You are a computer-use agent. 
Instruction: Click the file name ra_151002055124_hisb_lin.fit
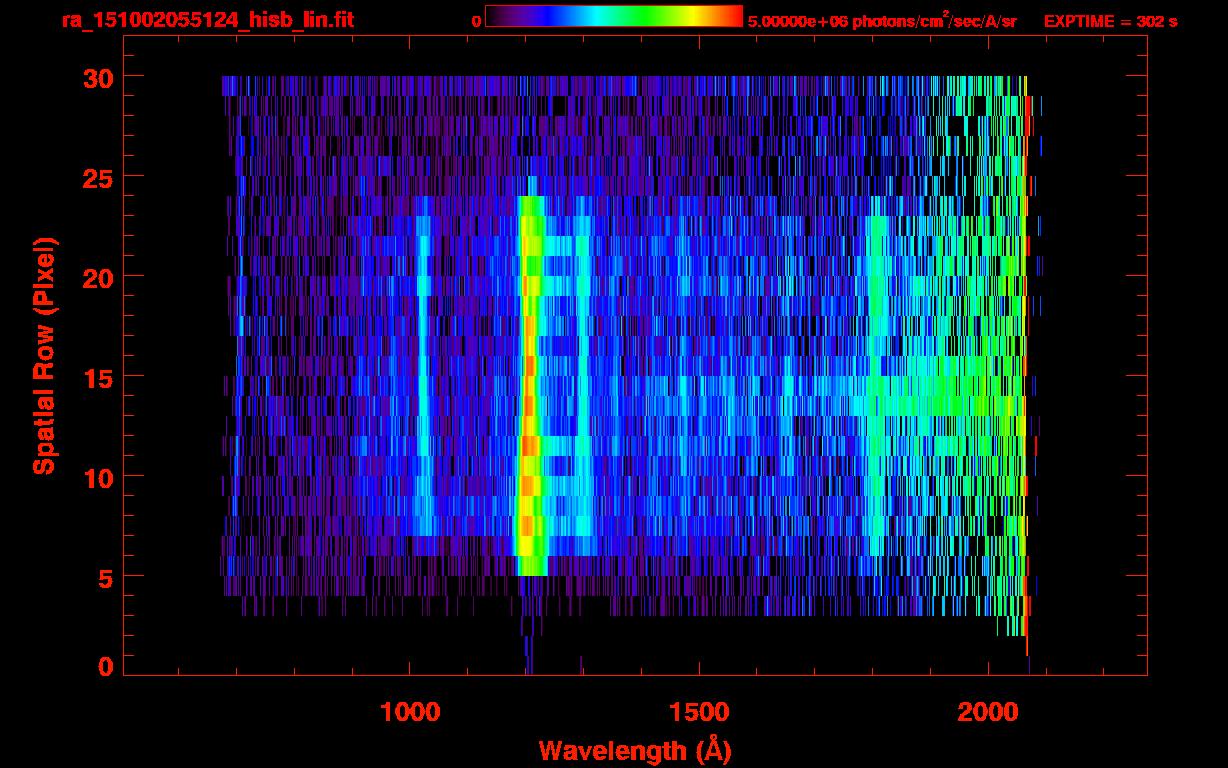coord(207,20)
